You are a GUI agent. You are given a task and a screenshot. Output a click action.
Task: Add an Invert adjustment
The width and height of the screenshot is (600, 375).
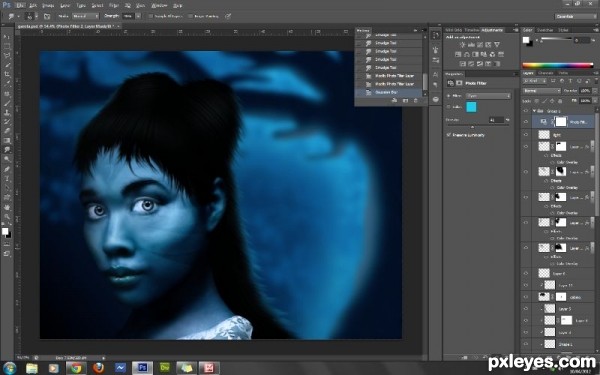[x=462, y=64]
